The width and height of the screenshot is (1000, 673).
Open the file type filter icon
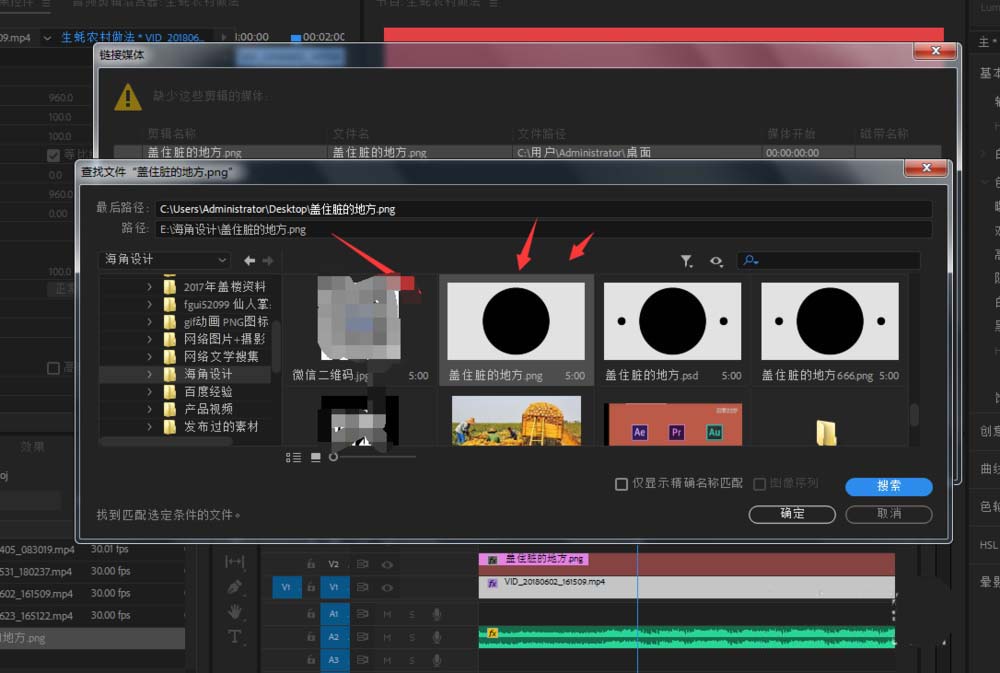[686, 261]
